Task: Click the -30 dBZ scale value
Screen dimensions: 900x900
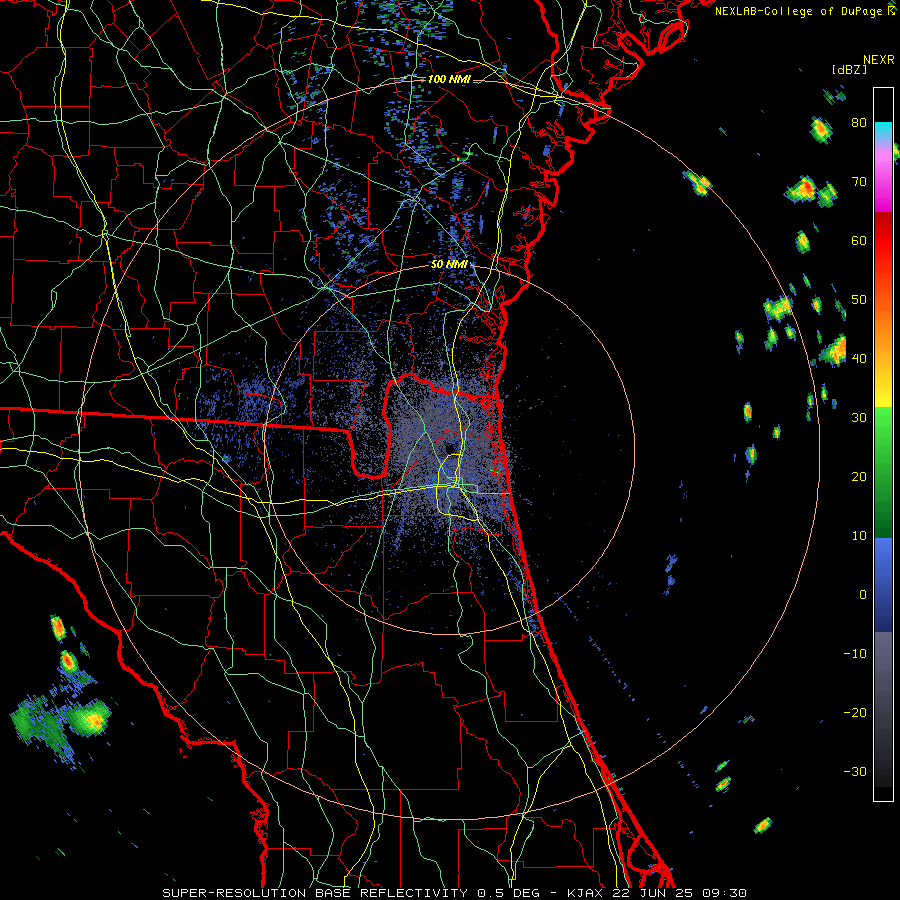Action: (855, 772)
